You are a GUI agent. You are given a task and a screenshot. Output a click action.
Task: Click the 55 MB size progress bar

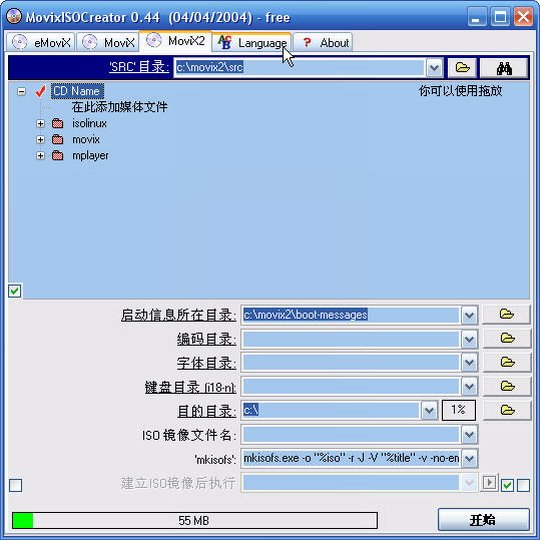pos(195,520)
